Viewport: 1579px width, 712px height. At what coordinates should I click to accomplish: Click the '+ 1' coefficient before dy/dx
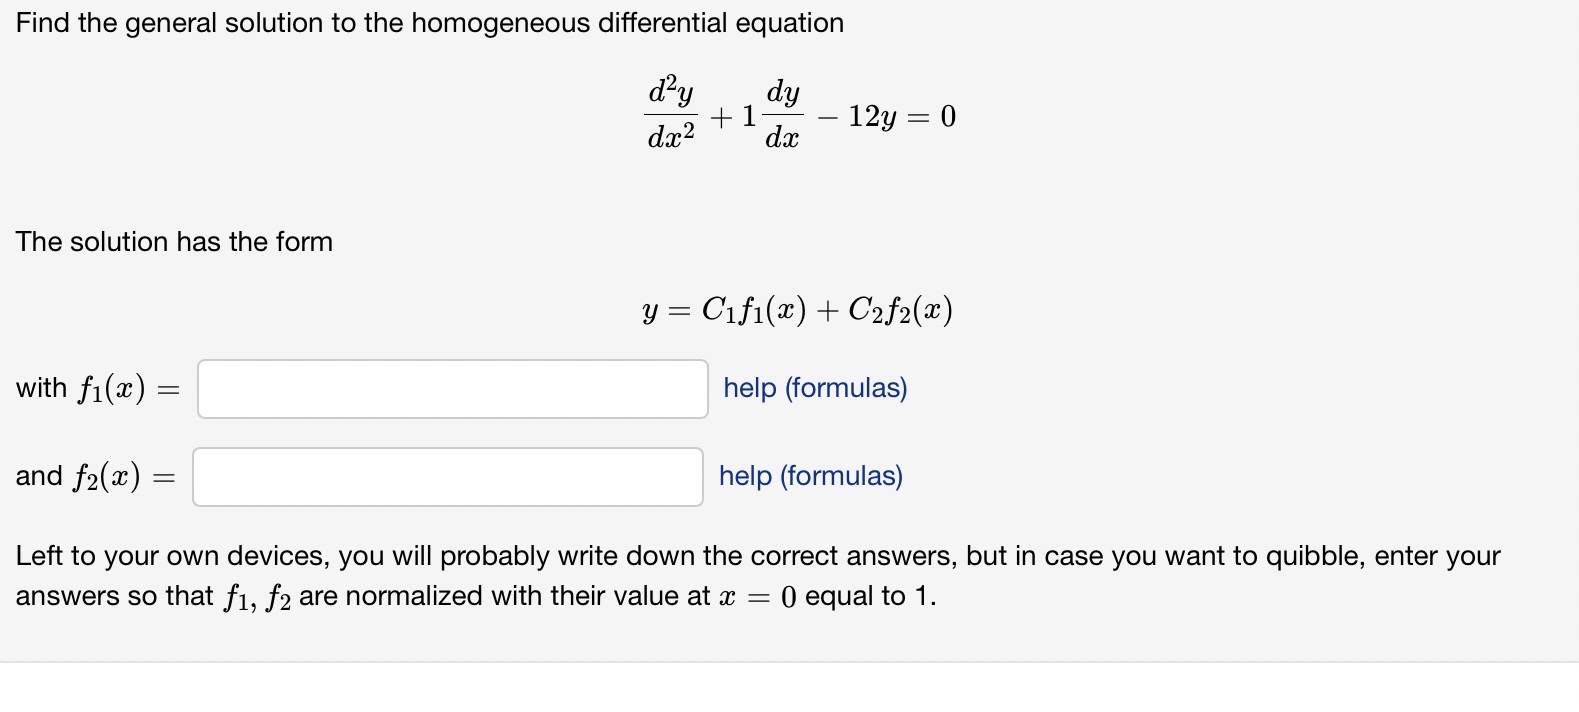pos(733,117)
